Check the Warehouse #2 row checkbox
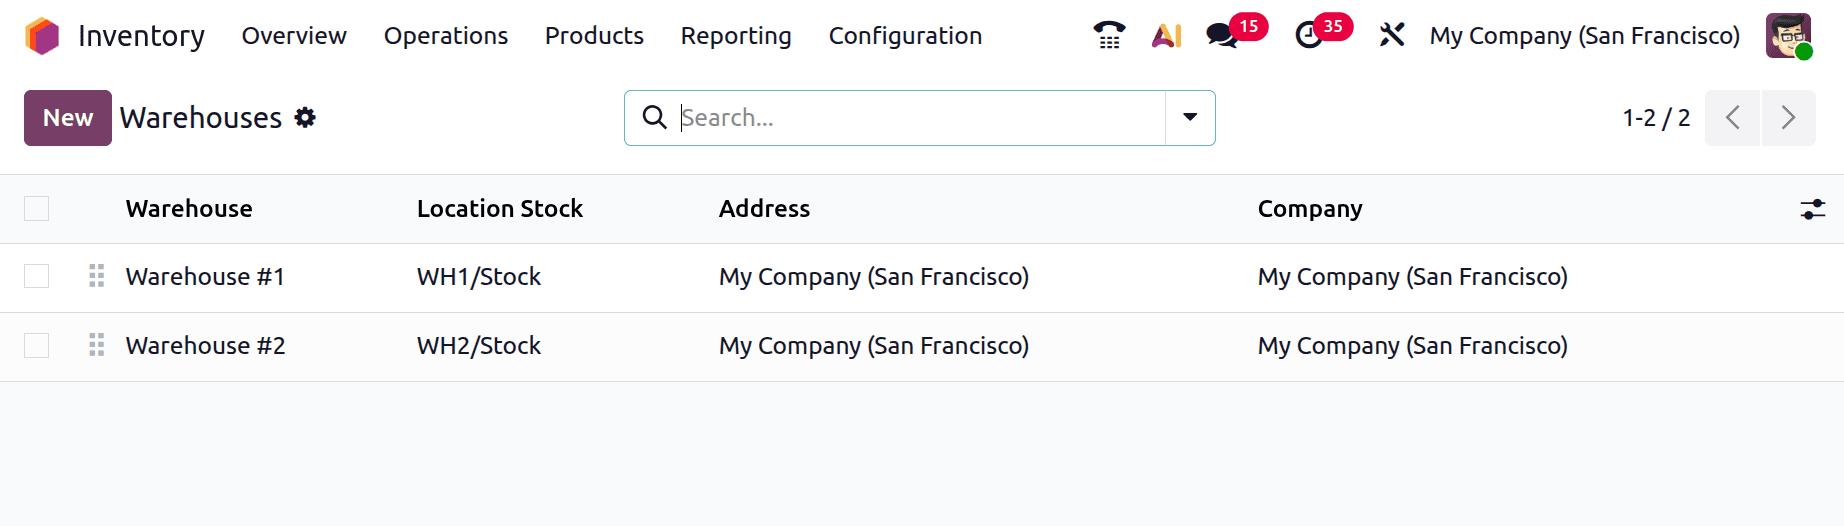The image size is (1844, 526). point(37,345)
